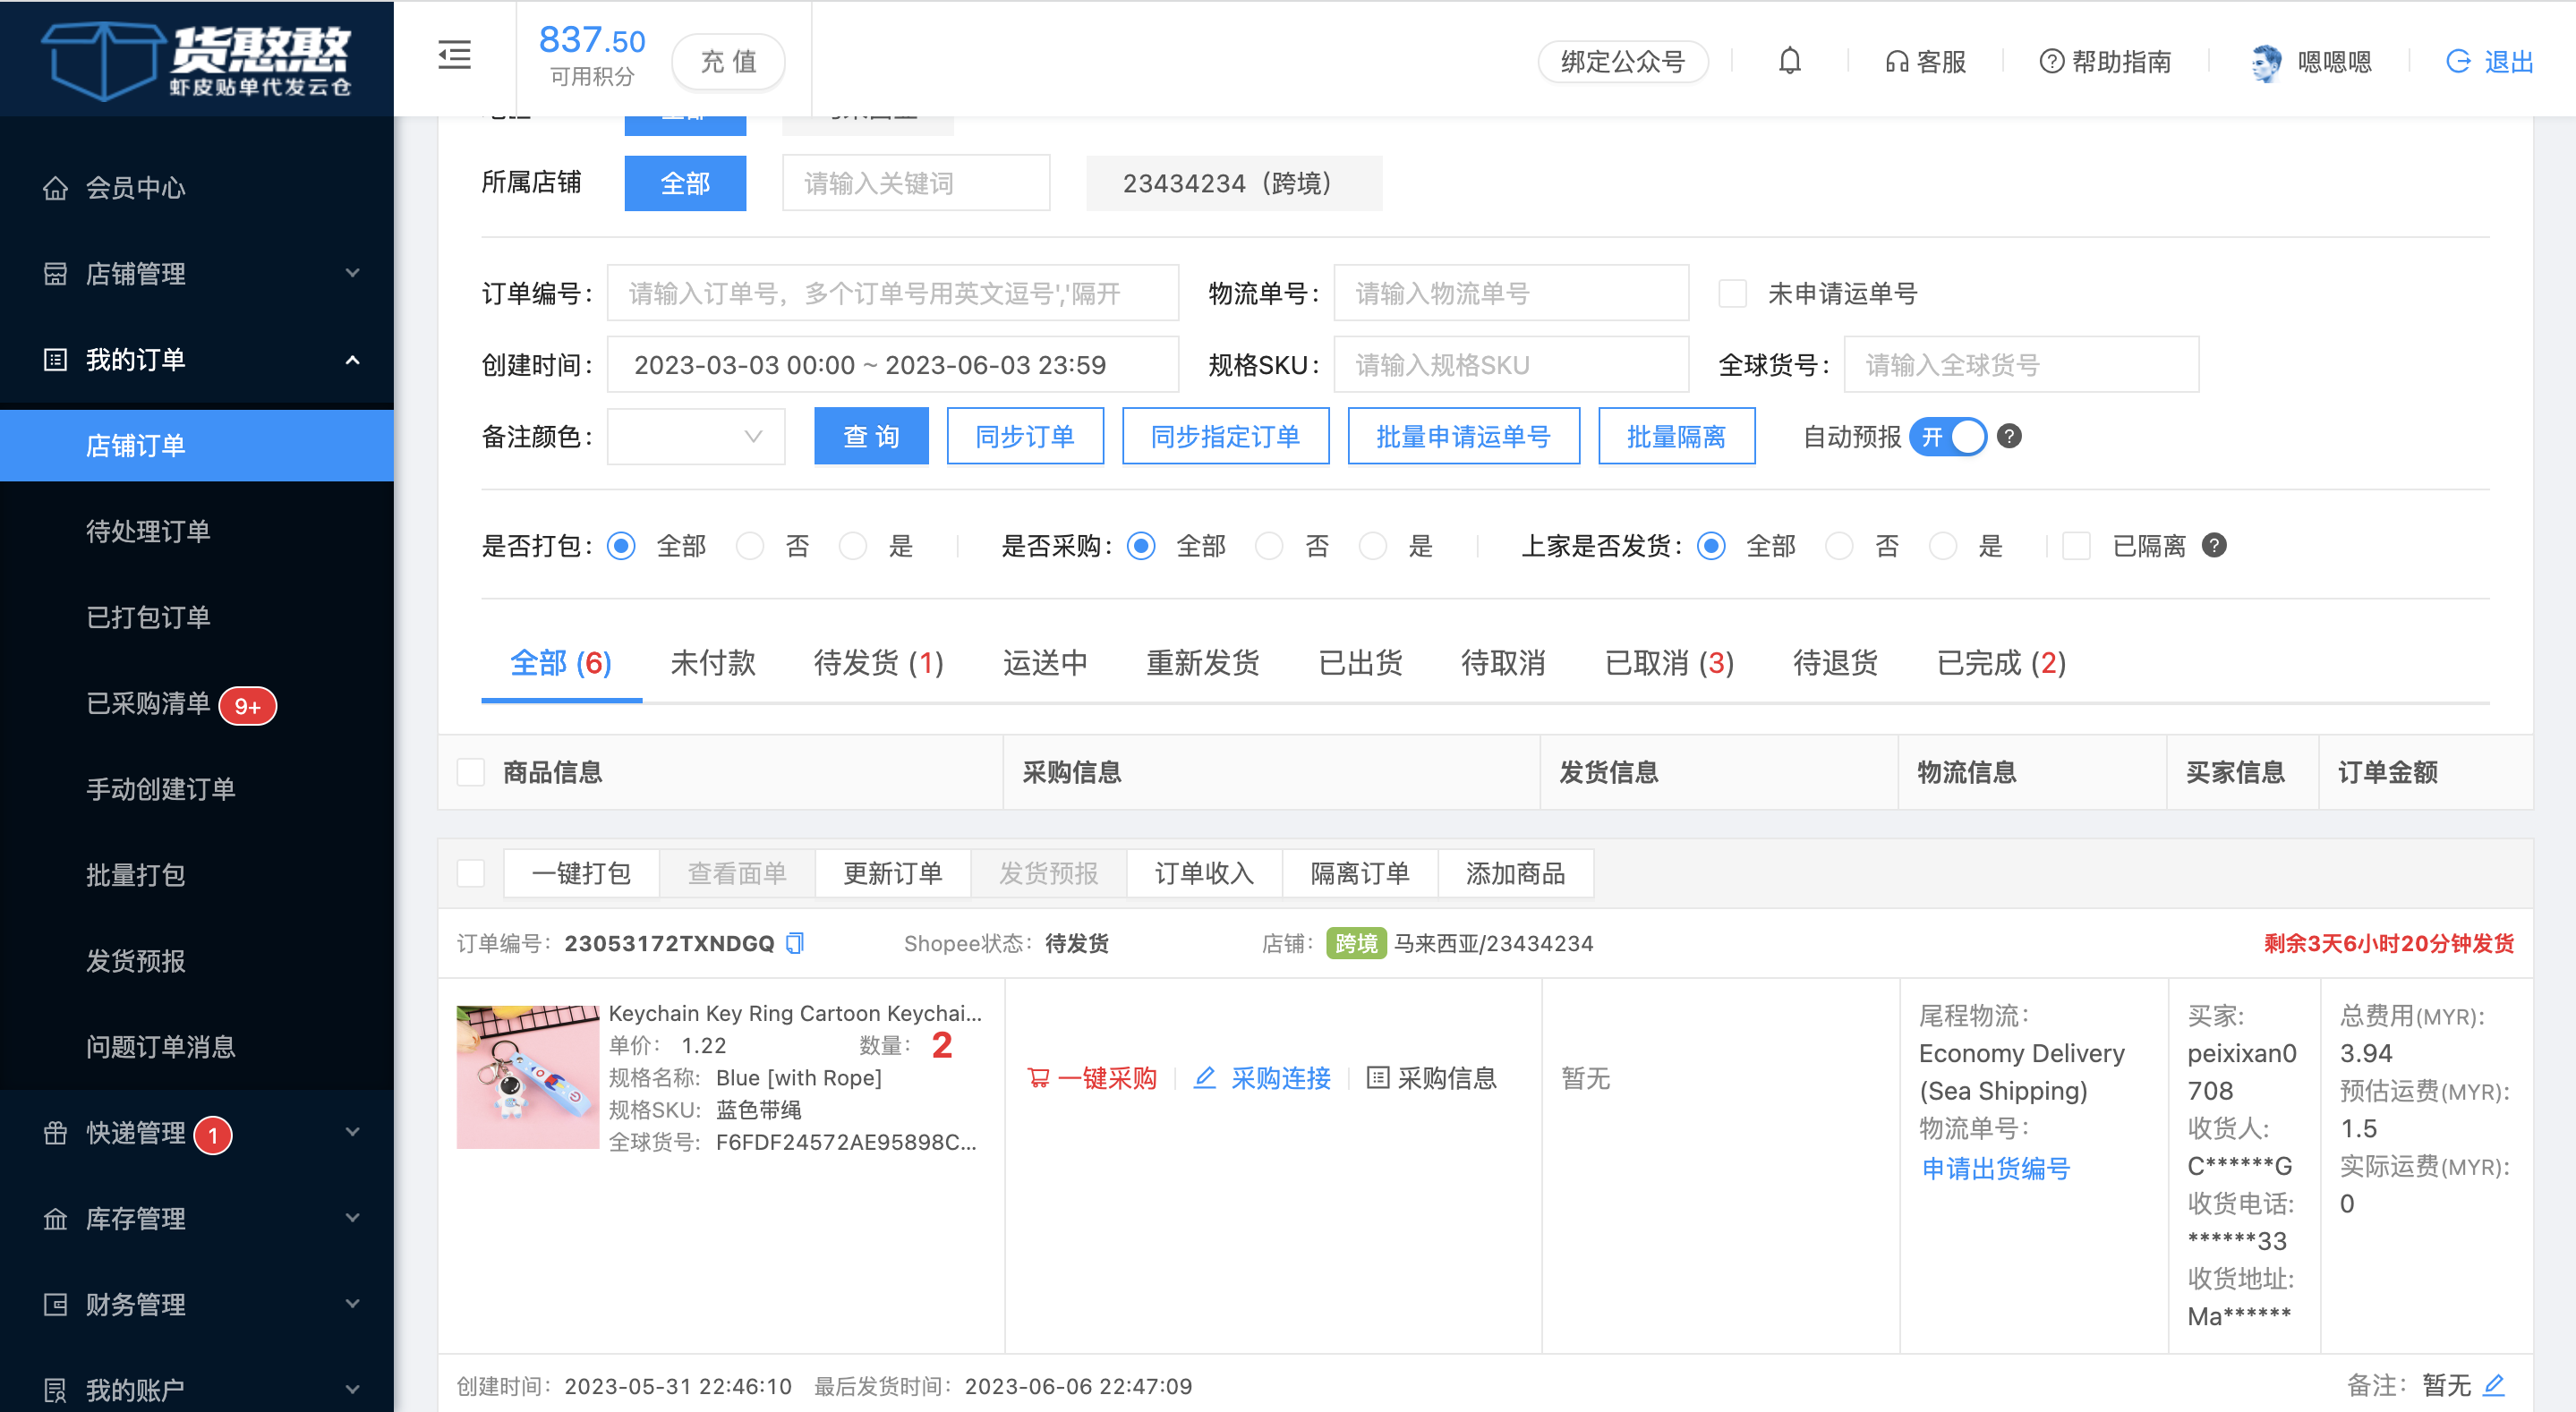Select 是否采购 否 radio button

[1269, 546]
